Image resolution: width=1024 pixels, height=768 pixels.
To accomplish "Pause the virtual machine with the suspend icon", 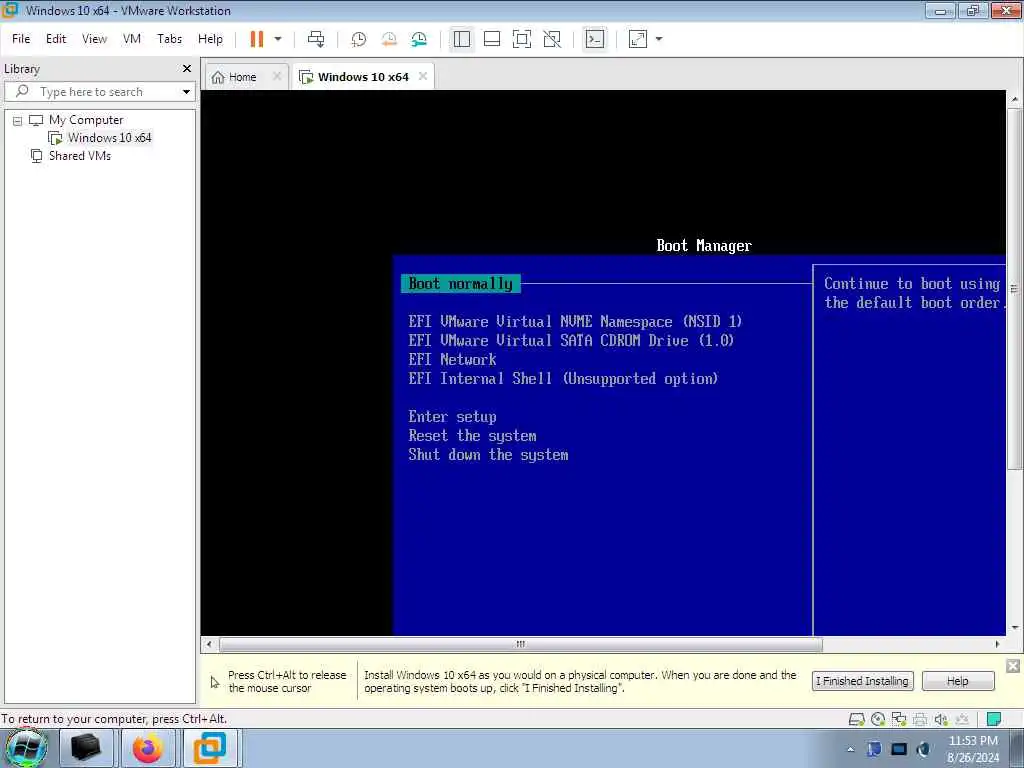I will point(257,39).
